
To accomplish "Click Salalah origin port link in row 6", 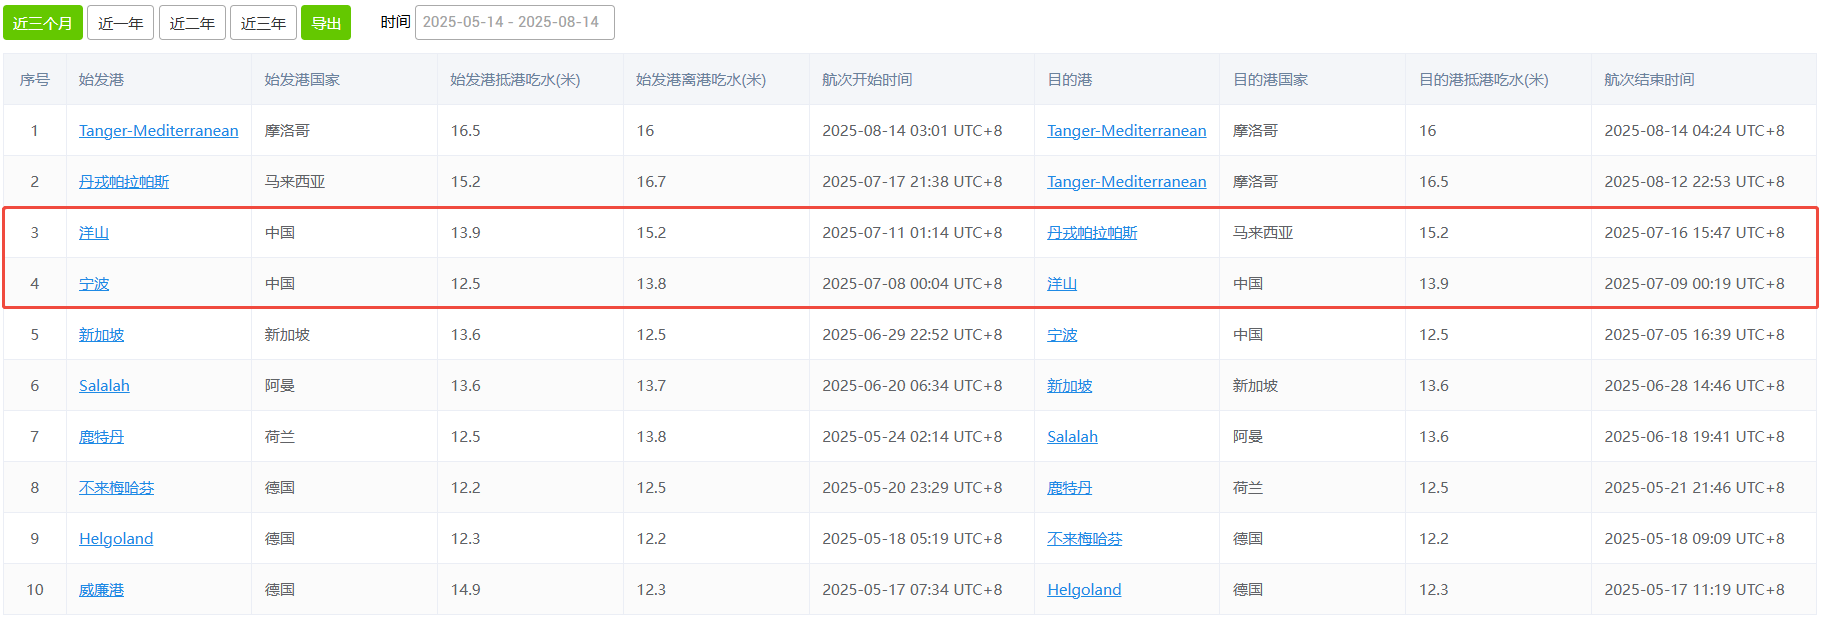I will tap(104, 386).
